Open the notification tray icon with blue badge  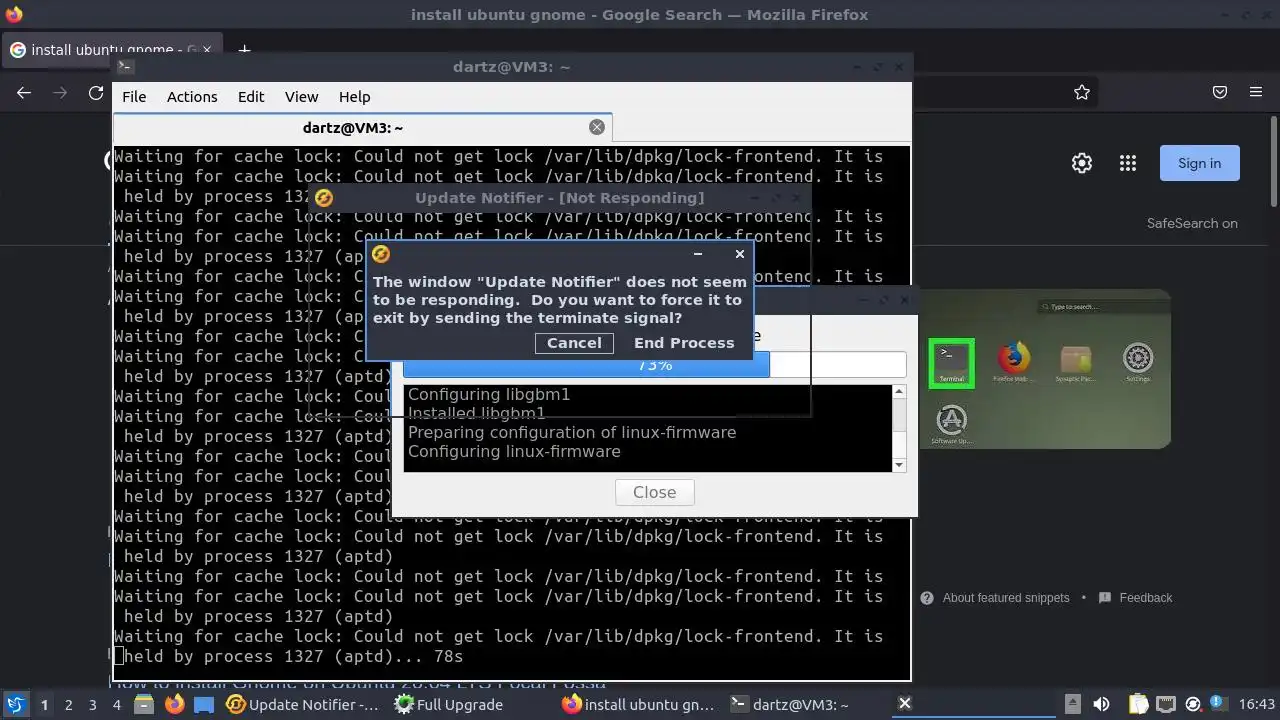[1217, 704]
